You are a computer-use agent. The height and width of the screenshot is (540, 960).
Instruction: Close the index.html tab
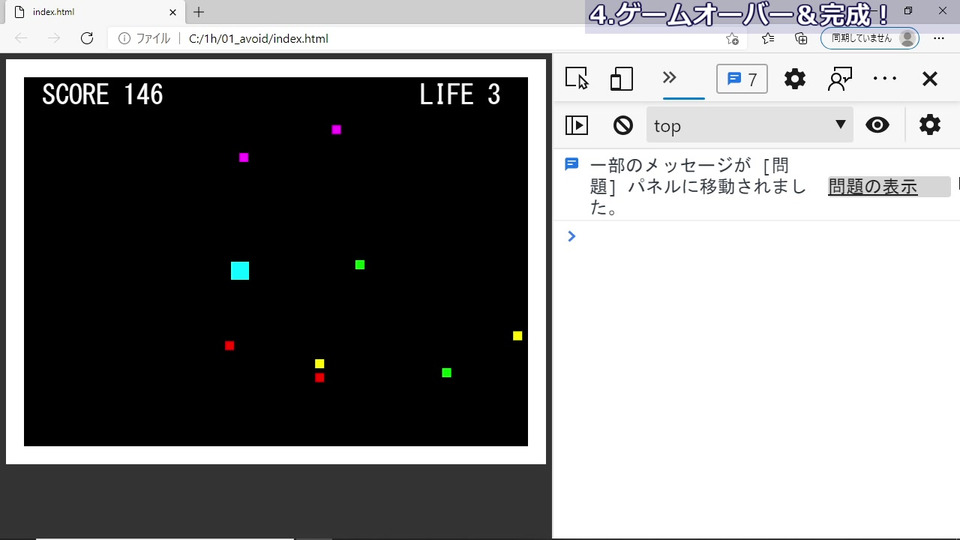click(173, 12)
